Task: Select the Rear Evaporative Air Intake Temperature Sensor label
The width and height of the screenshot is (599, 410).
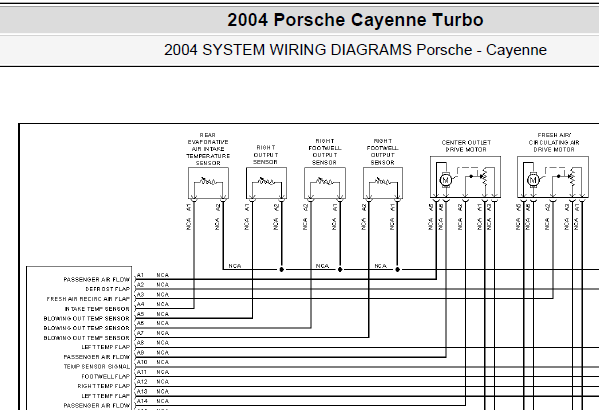Action: pos(208,149)
